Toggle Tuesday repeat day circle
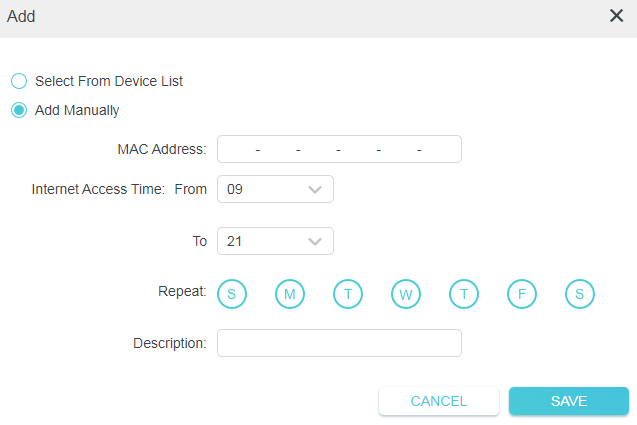 coord(347,293)
